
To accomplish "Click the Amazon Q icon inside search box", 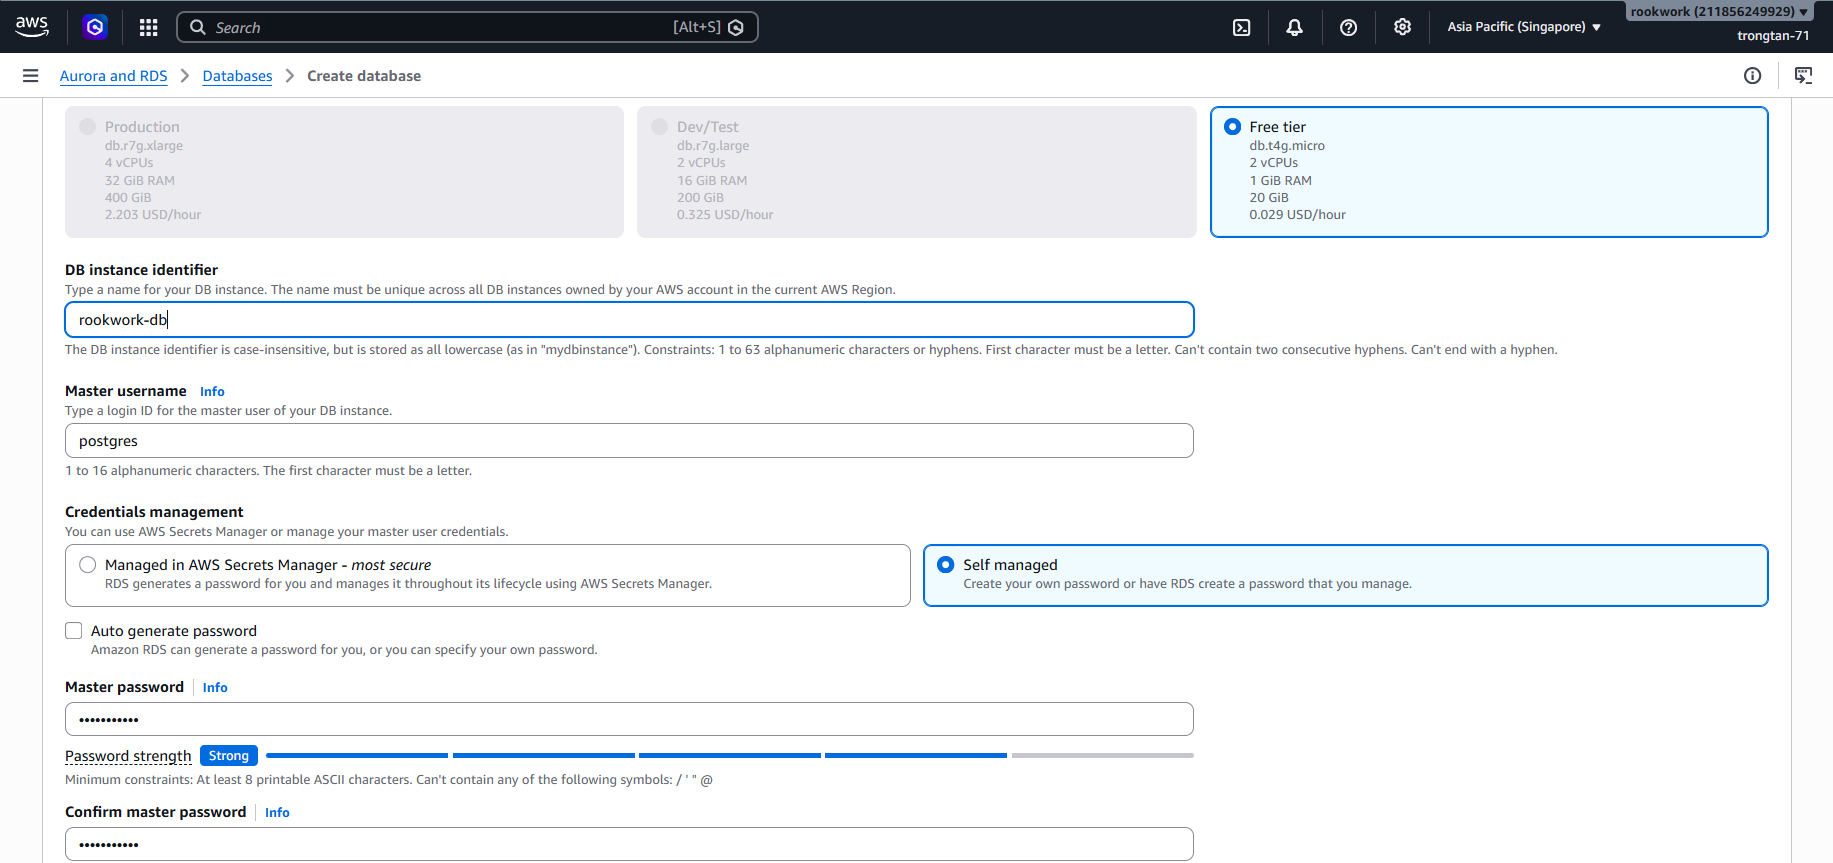I will [736, 27].
